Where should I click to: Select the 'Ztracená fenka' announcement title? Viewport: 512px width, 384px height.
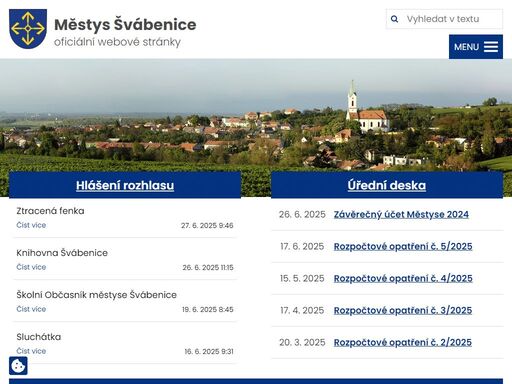click(x=50, y=211)
